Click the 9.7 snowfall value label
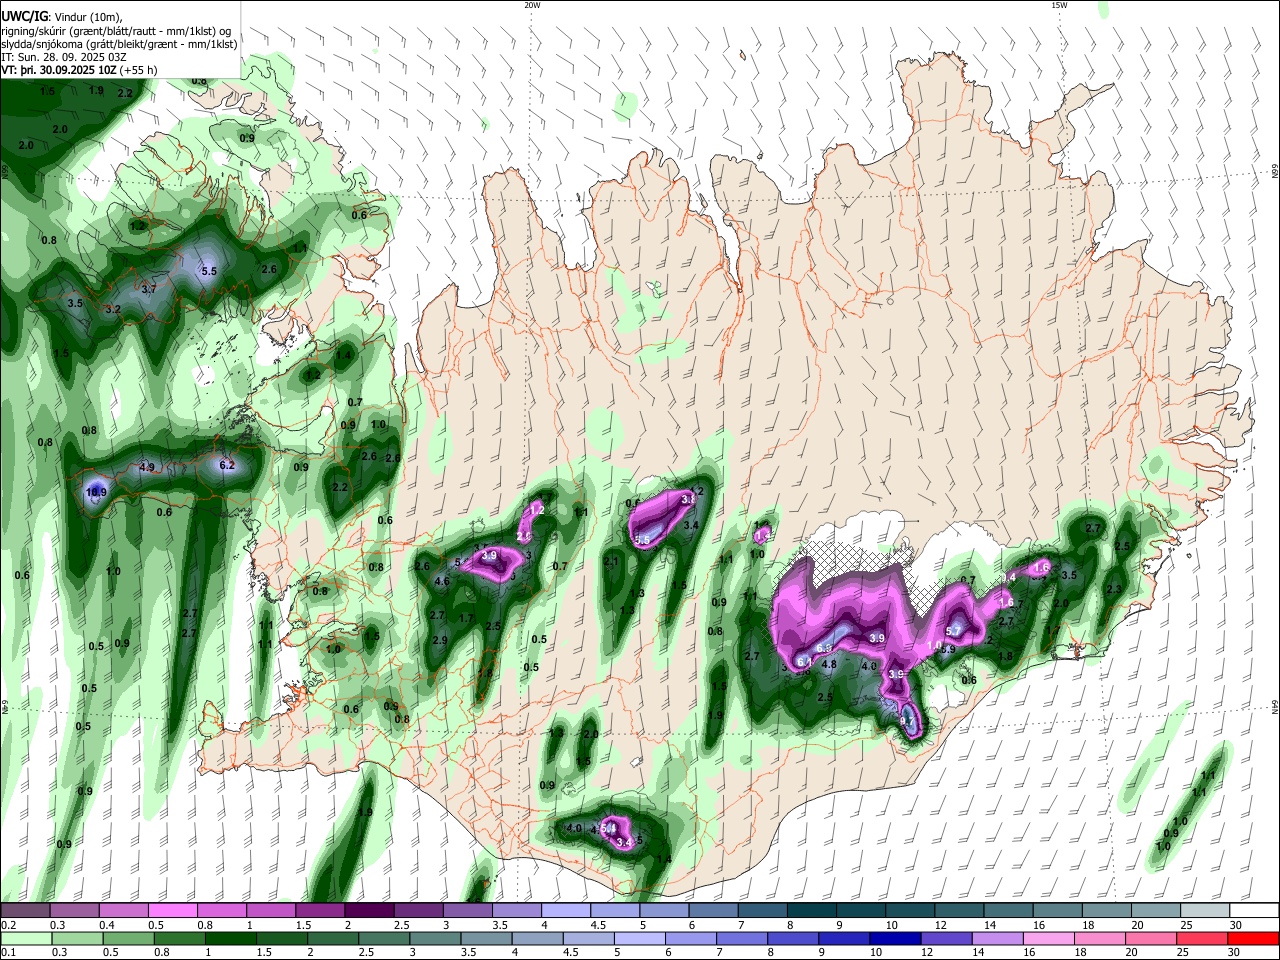Screen dimensions: 1280x960 [x=908, y=719]
